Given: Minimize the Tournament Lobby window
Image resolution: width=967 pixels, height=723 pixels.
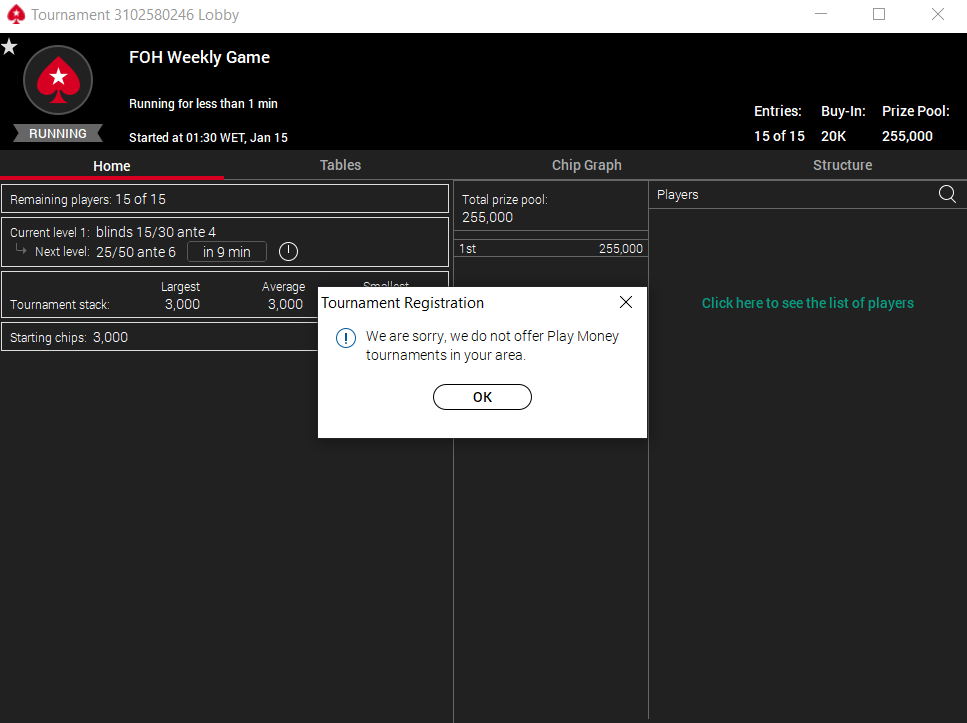Looking at the screenshot, I should 821,14.
